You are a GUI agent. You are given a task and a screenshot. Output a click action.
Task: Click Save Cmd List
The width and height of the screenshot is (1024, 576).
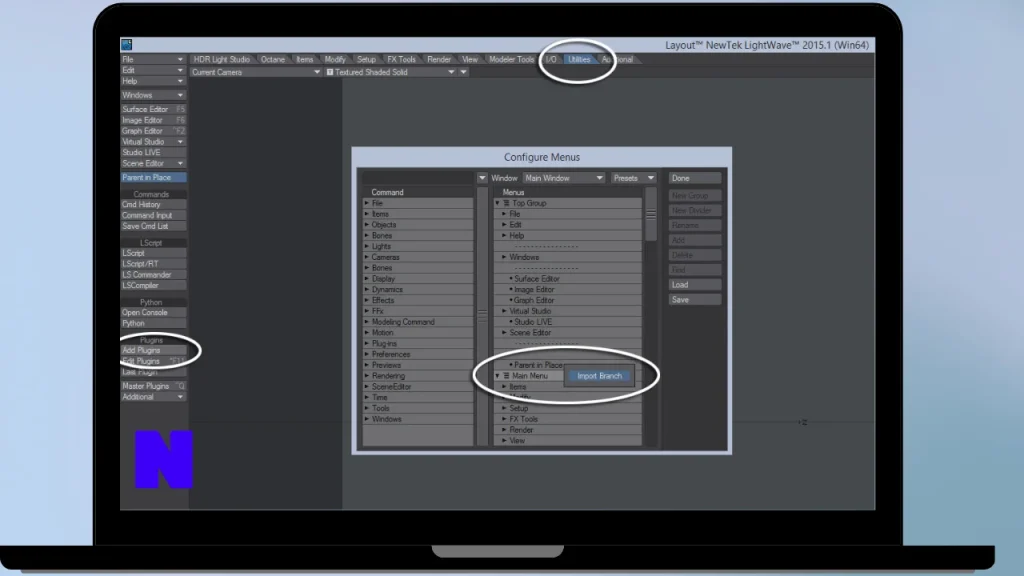[153, 226]
